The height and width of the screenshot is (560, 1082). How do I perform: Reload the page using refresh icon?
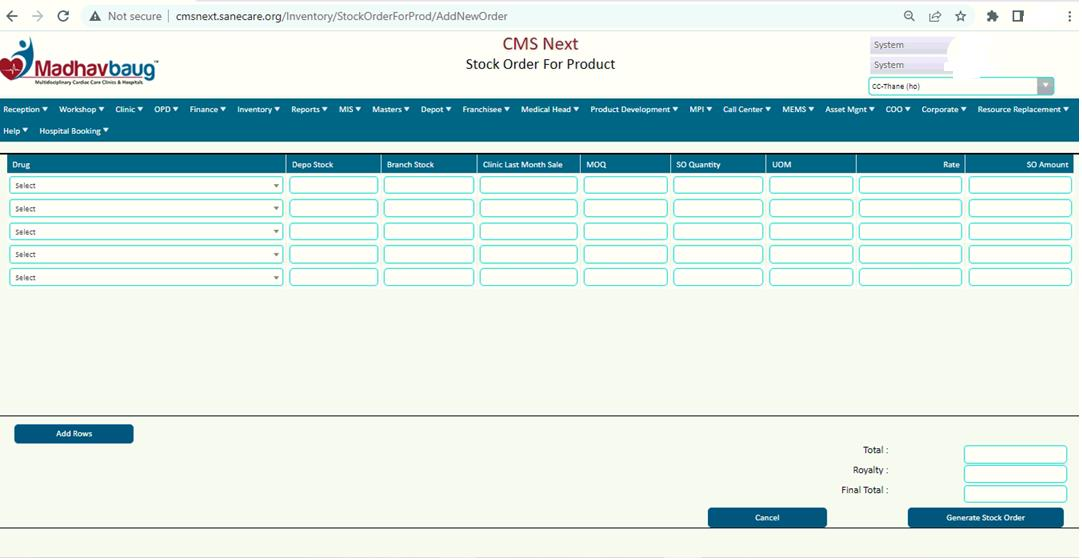tap(63, 16)
